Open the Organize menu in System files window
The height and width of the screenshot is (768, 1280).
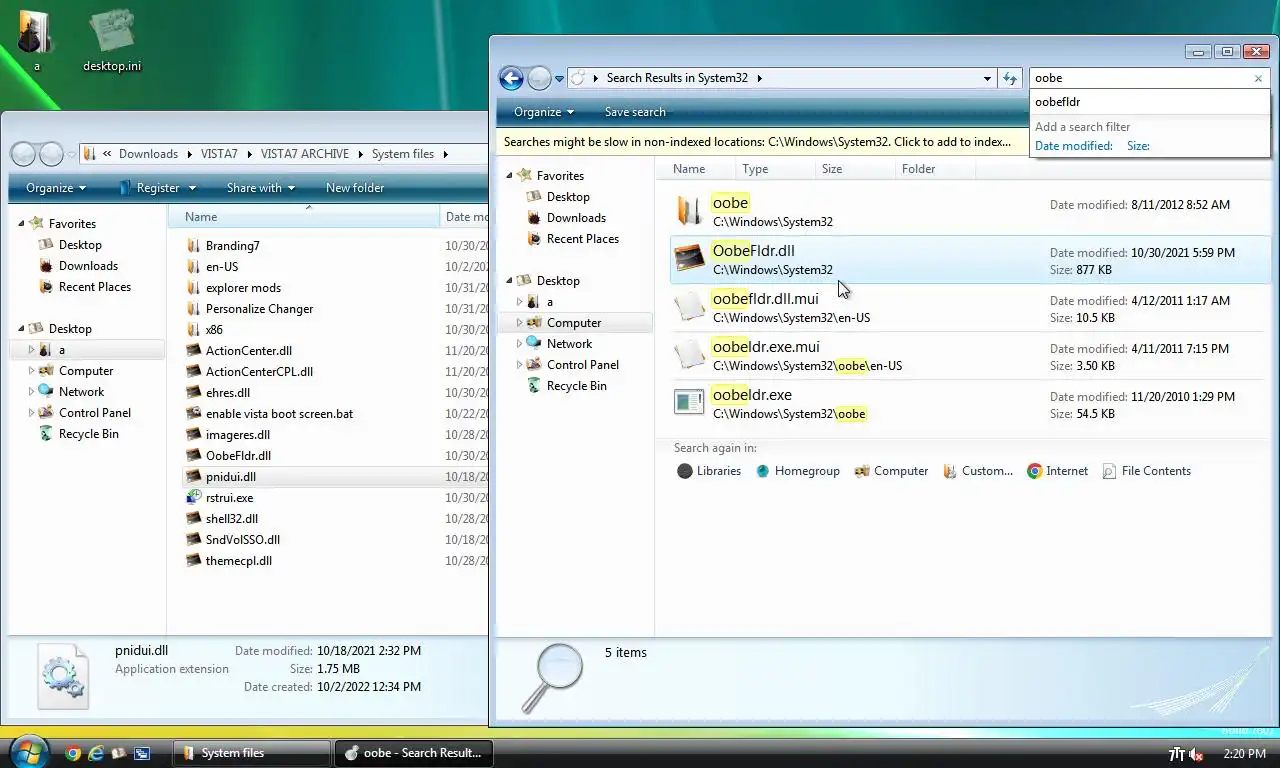(56, 188)
